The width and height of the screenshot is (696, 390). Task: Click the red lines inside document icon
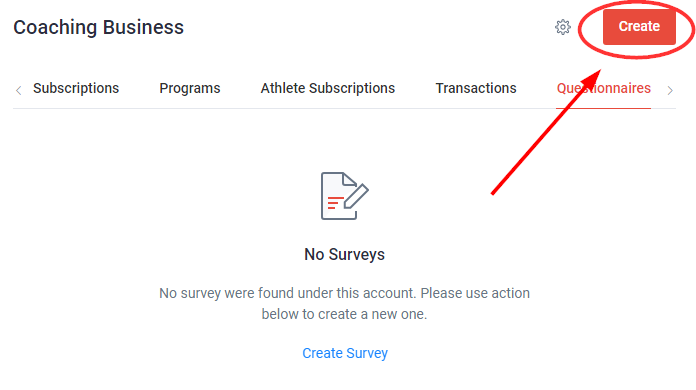[x=335, y=203]
